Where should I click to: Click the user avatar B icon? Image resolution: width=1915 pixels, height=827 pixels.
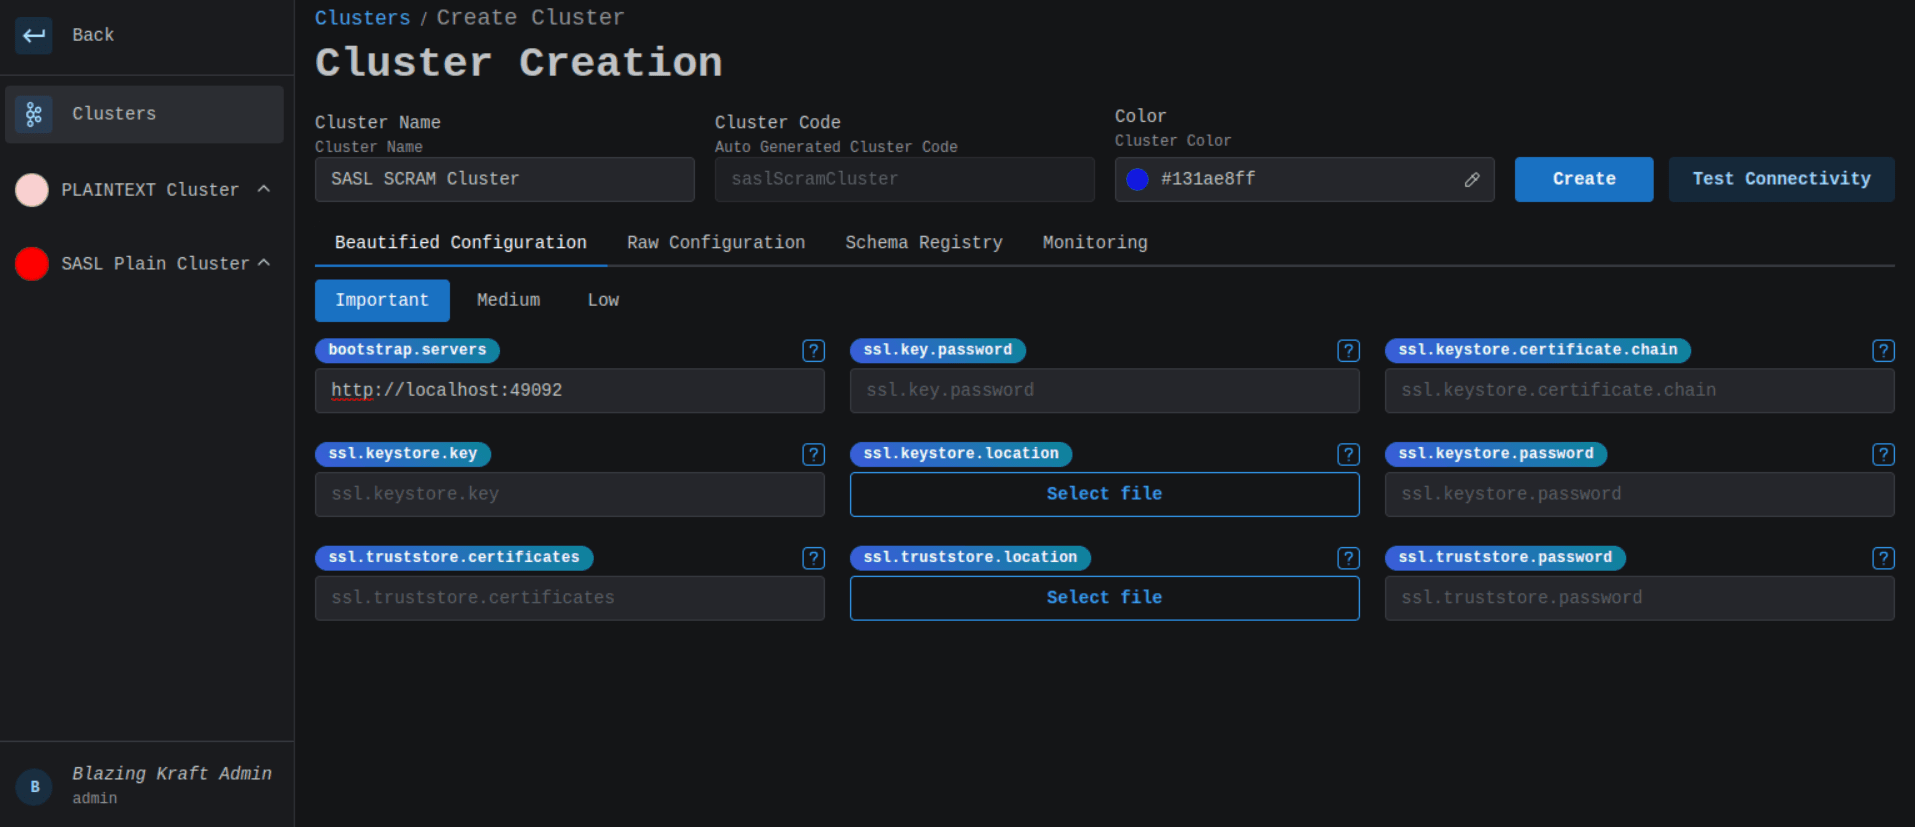pyautogui.click(x=35, y=787)
